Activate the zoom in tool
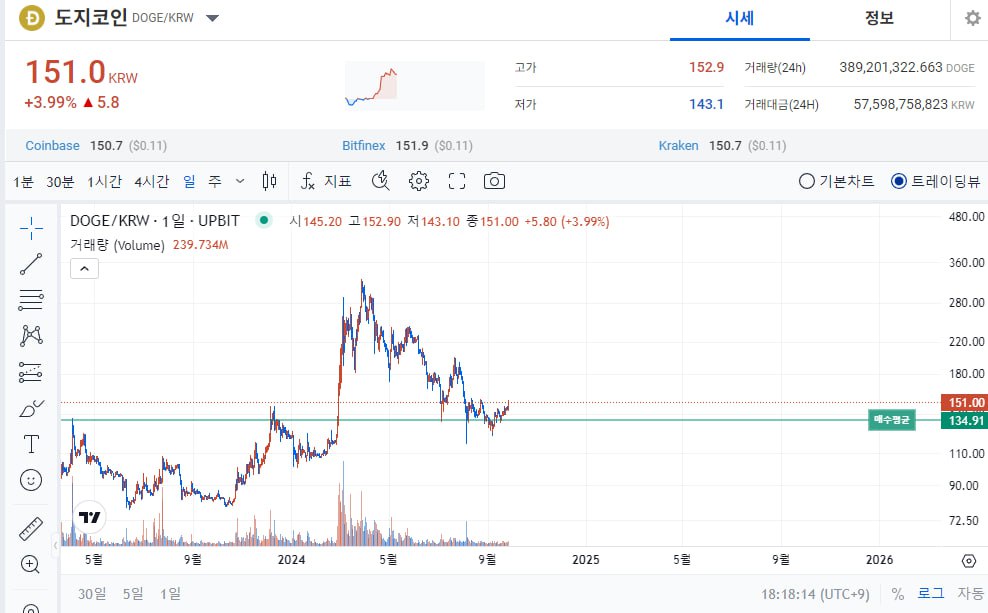 click(31, 564)
